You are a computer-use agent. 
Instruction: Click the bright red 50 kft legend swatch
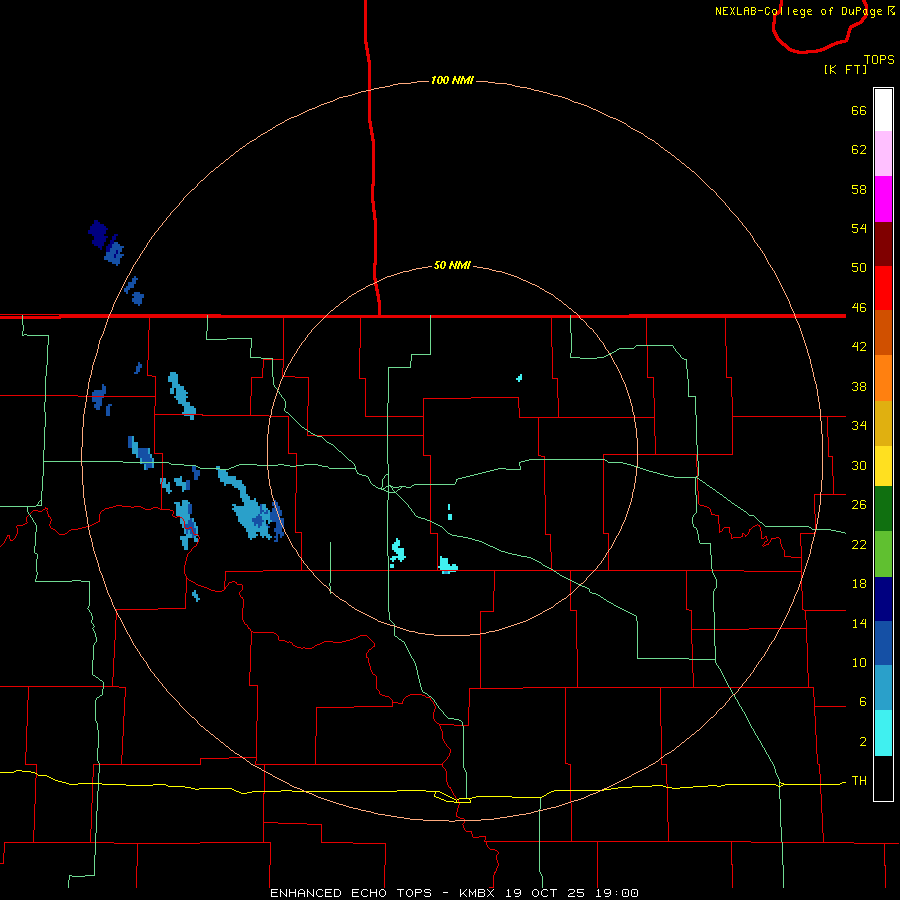tap(883, 288)
